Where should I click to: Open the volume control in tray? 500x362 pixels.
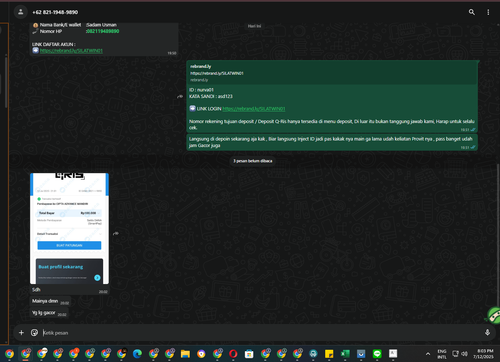click(x=464, y=354)
